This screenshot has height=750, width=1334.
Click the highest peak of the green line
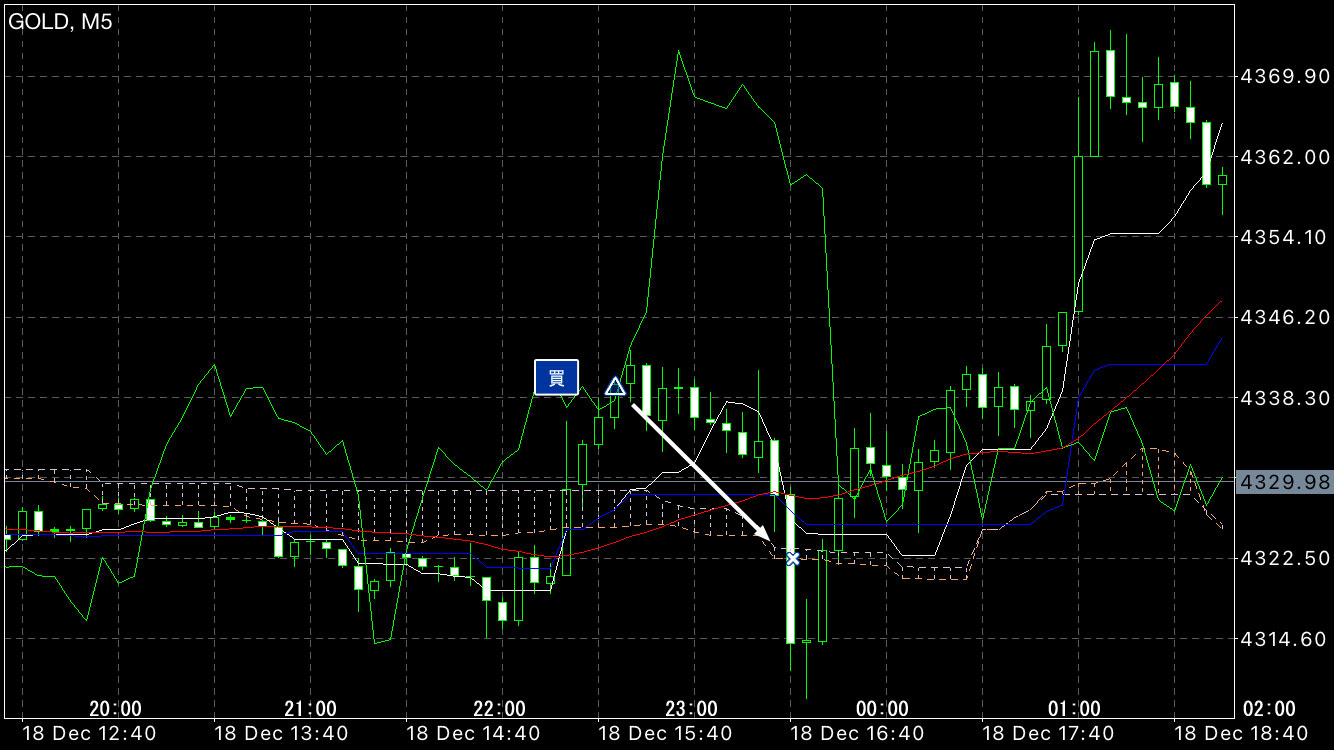click(x=678, y=50)
